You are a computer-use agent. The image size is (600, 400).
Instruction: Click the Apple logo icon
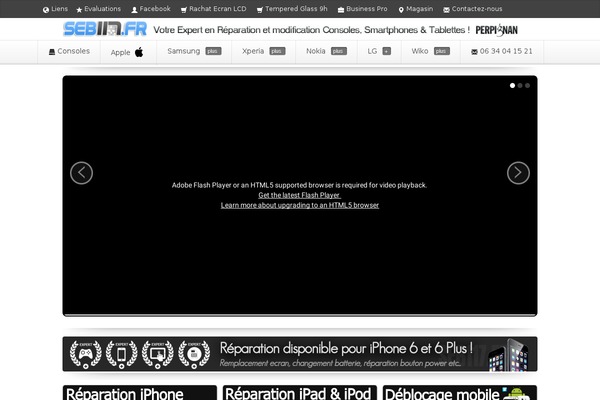pyautogui.click(x=139, y=52)
